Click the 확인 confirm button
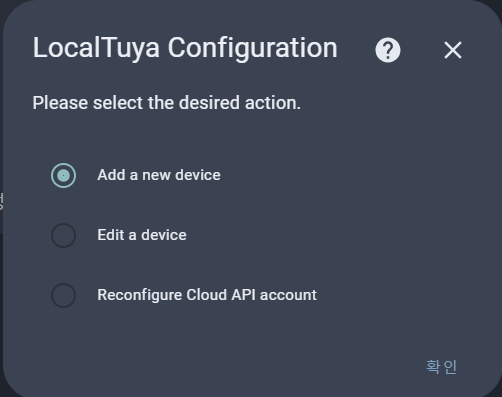The width and height of the screenshot is (502, 397). 441,367
